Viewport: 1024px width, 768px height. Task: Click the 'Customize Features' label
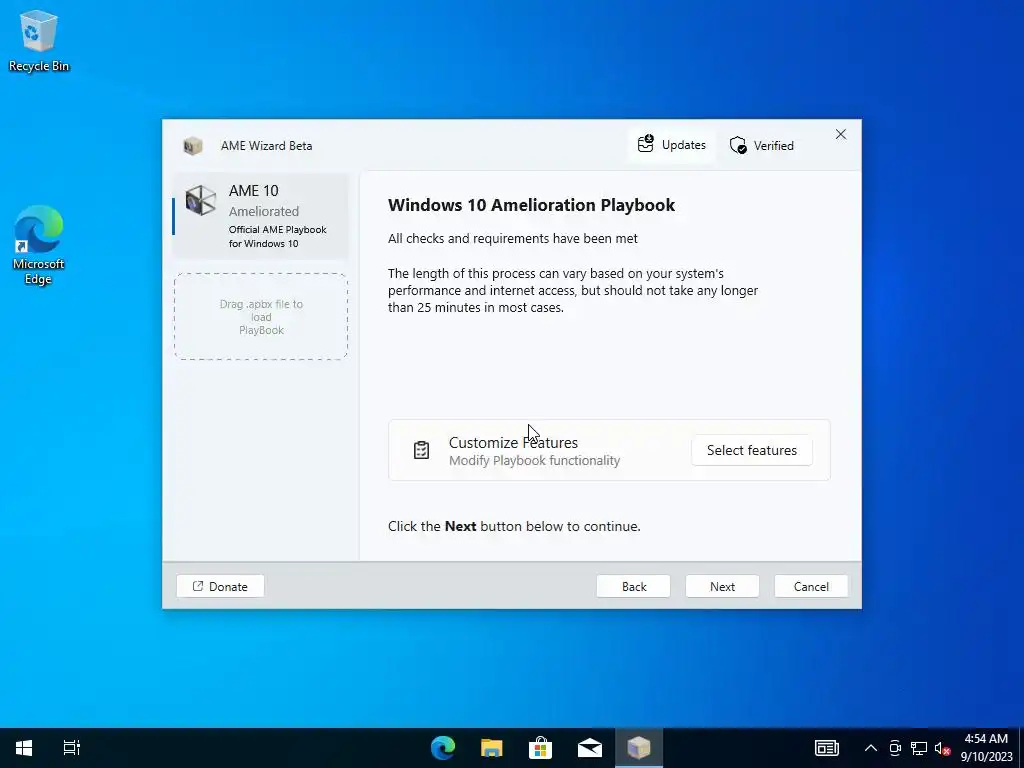coord(513,442)
